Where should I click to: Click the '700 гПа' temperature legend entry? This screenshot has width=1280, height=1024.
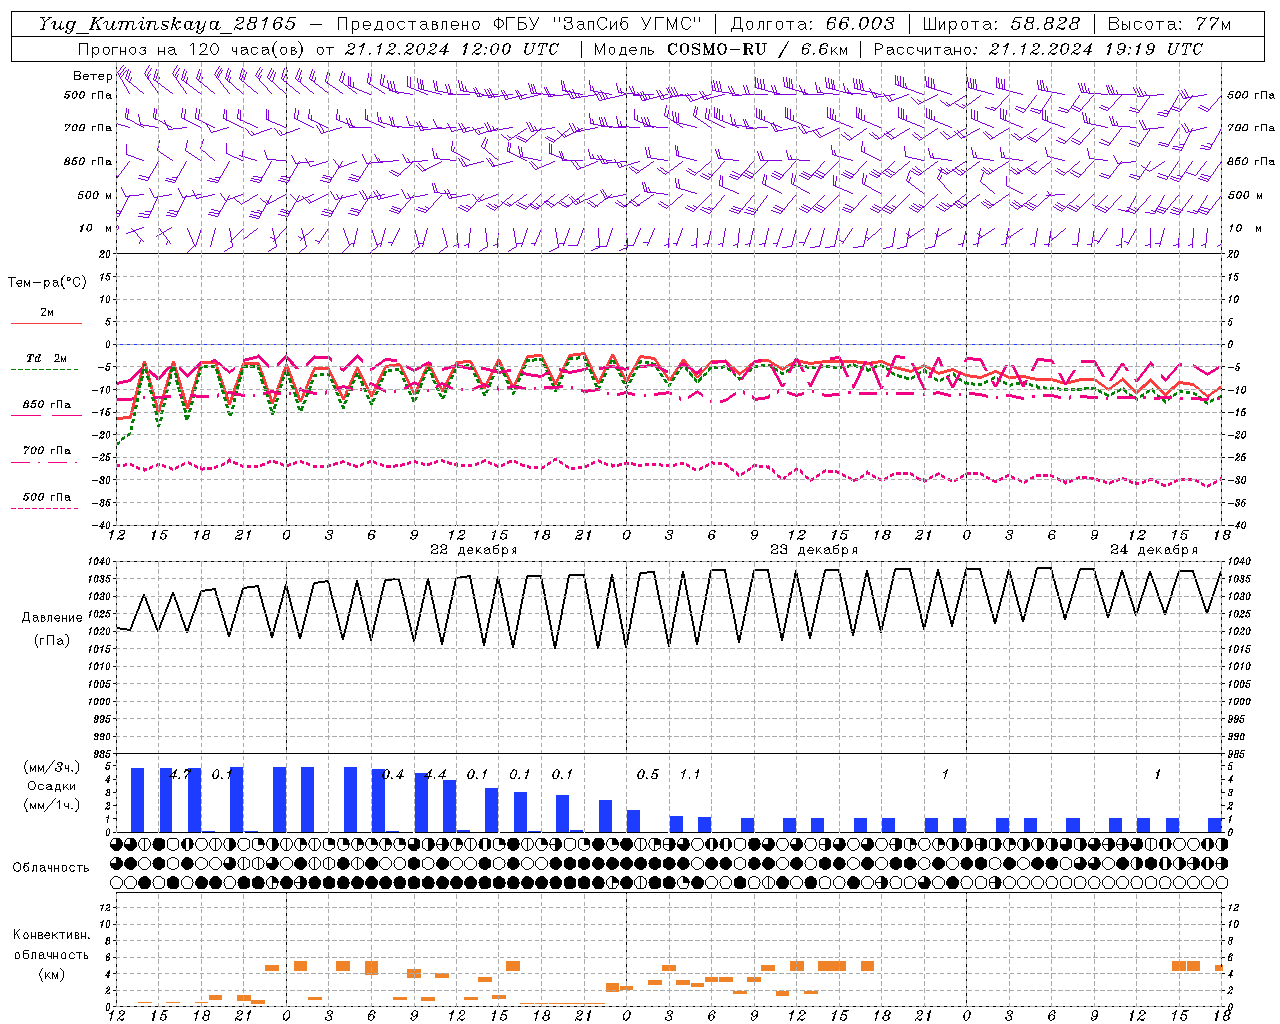pos(47,451)
